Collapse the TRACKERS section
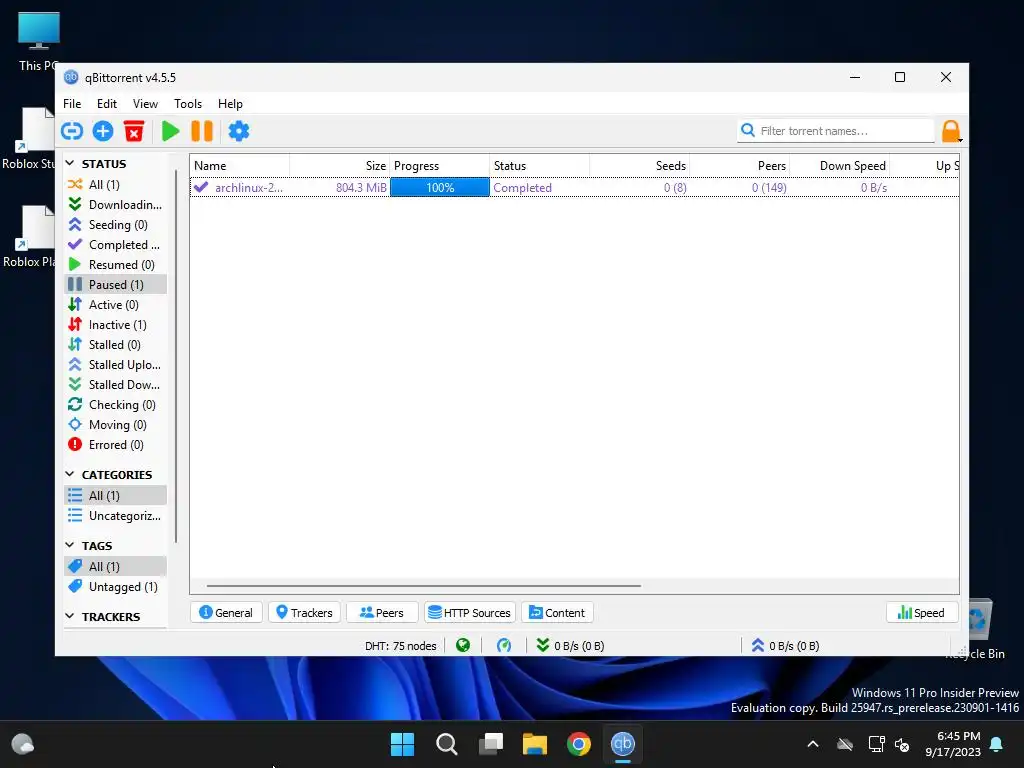 [x=70, y=616]
